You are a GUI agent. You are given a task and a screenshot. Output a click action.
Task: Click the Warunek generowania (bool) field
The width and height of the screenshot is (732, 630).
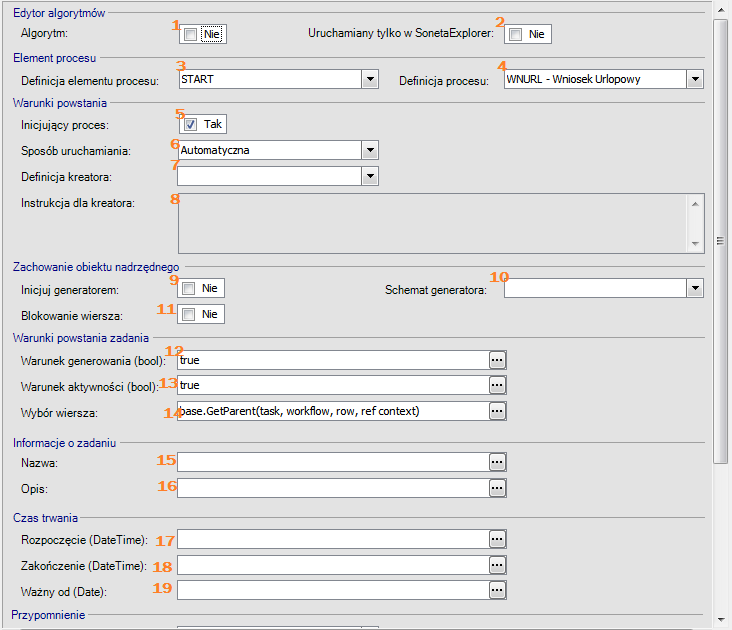pos(333,360)
